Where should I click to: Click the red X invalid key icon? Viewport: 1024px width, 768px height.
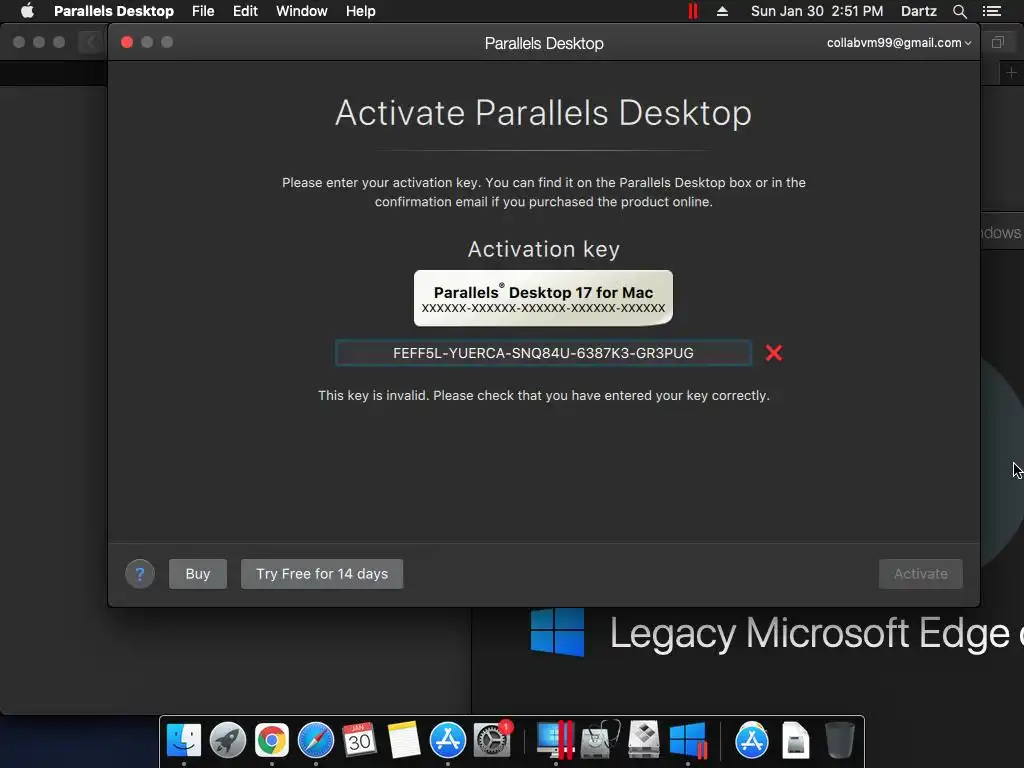coord(774,353)
